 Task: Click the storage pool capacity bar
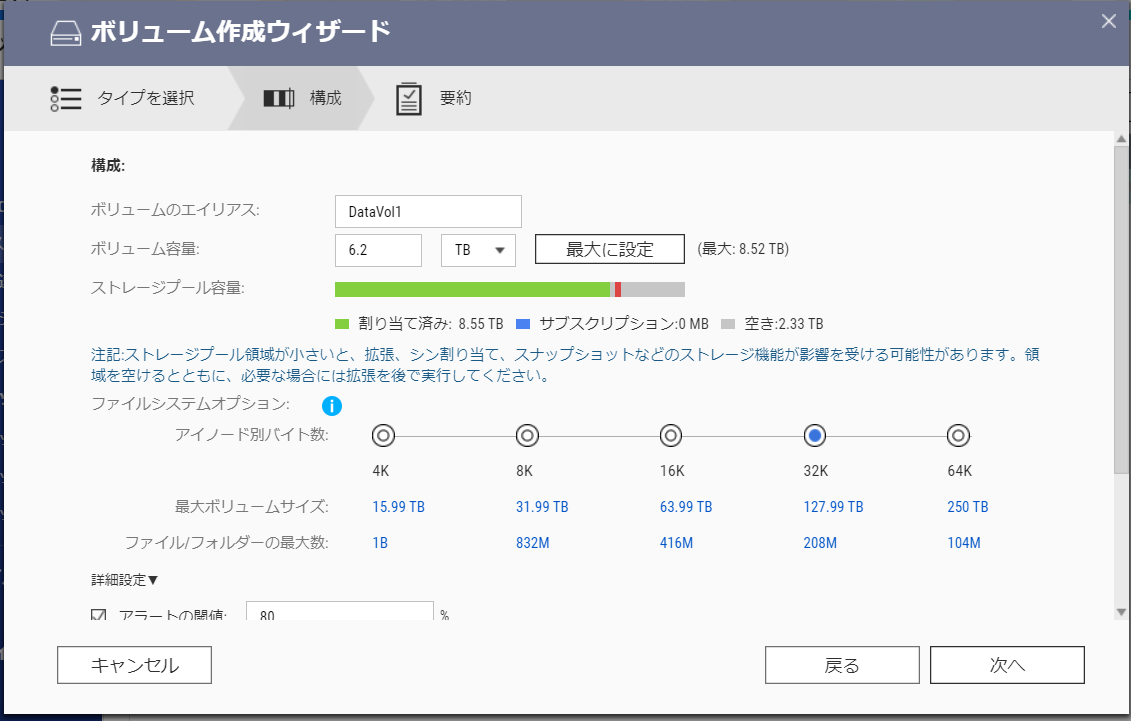tap(510, 290)
